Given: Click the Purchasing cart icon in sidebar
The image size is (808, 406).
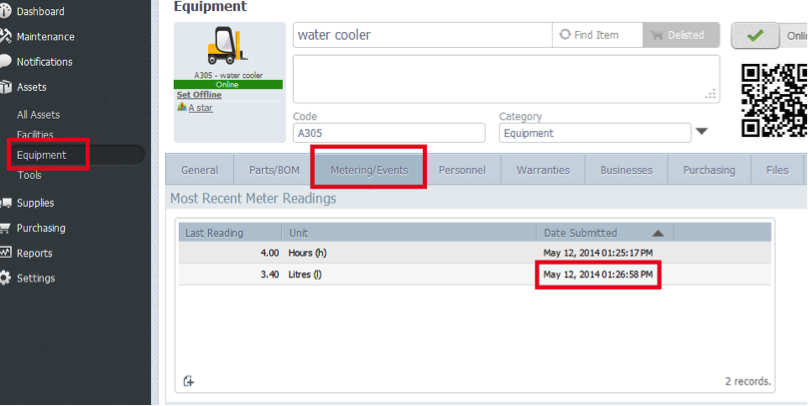Looking at the screenshot, I should click(5, 228).
